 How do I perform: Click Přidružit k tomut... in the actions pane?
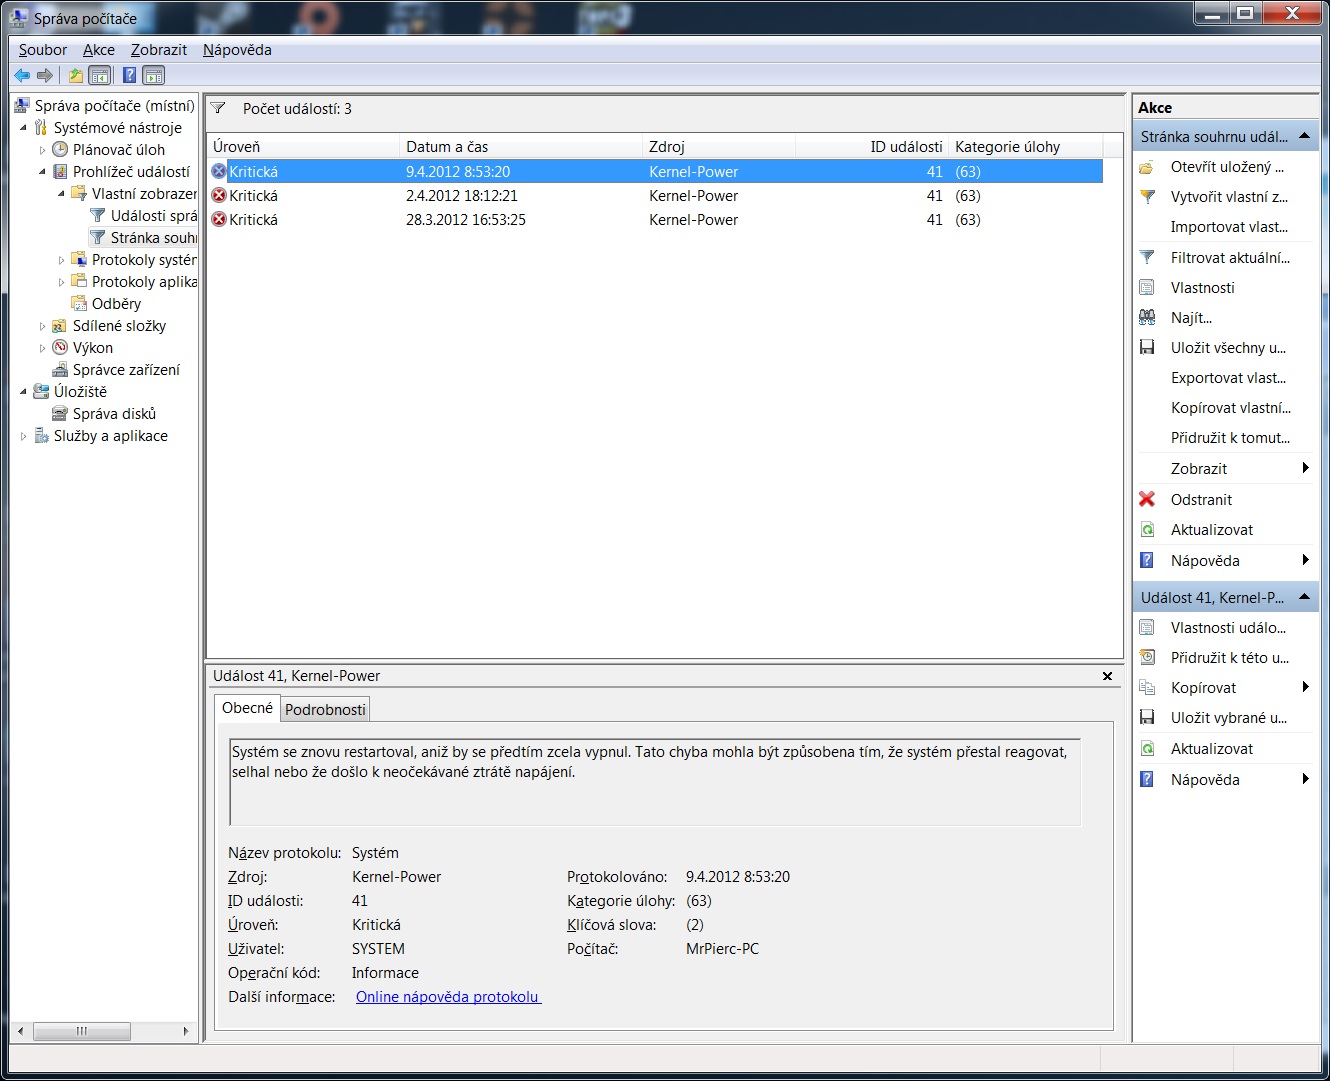[x=1230, y=438]
